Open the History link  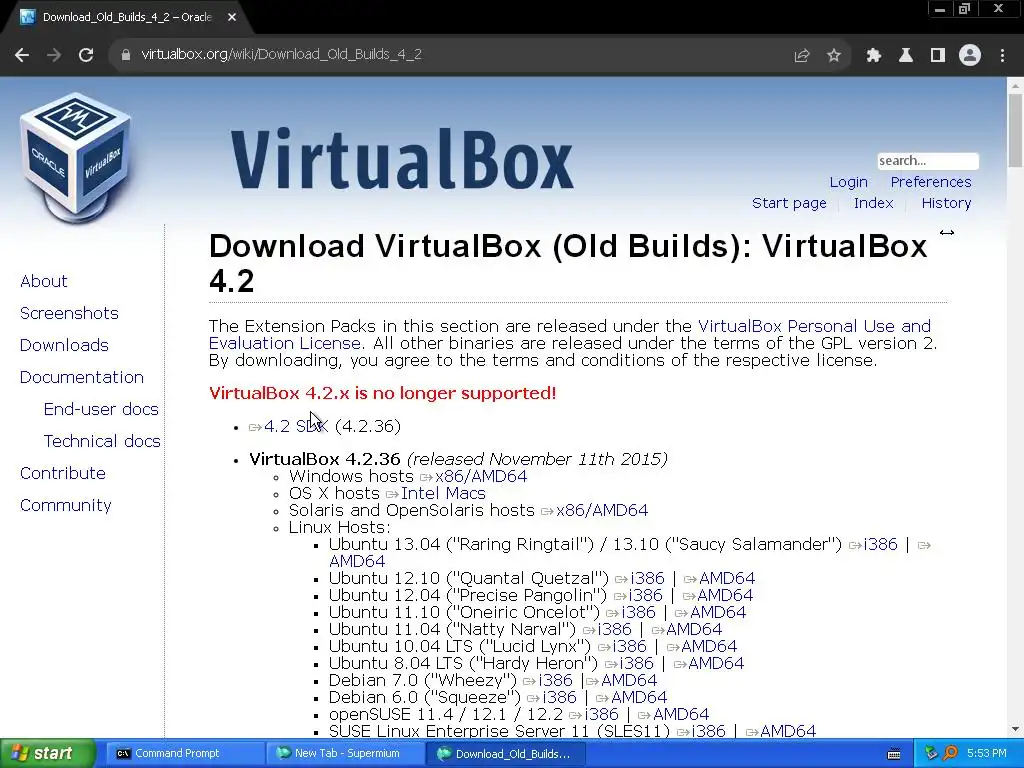pyautogui.click(x=946, y=203)
